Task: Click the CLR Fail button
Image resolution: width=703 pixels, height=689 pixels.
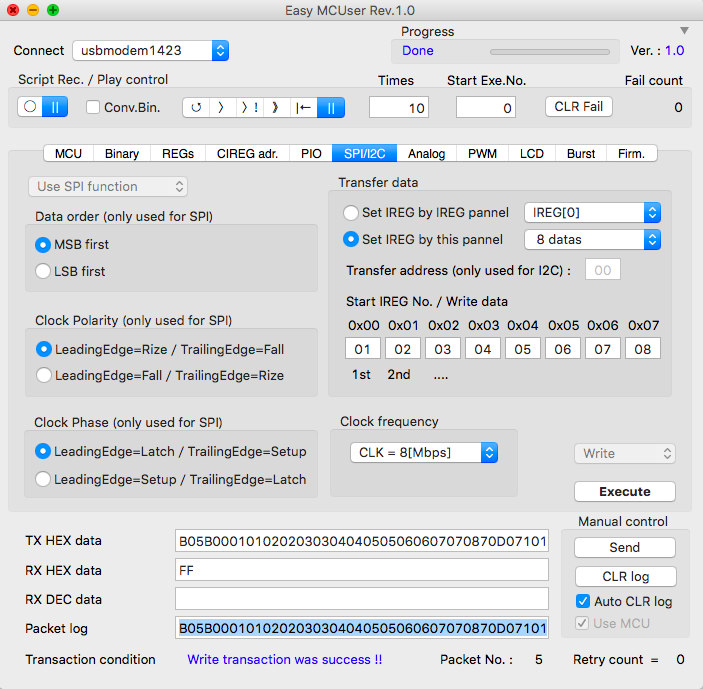Action: tap(579, 107)
